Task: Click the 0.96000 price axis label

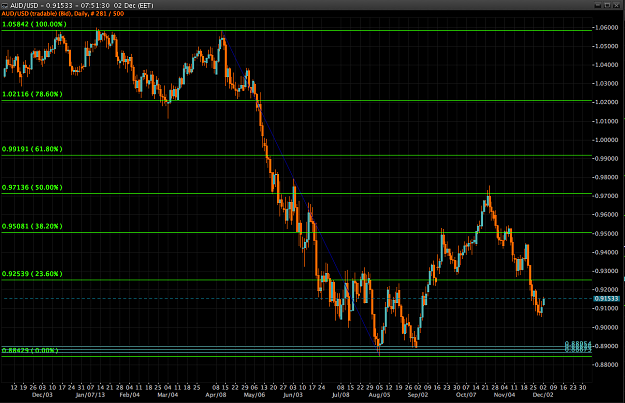Action: tap(606, 214)
